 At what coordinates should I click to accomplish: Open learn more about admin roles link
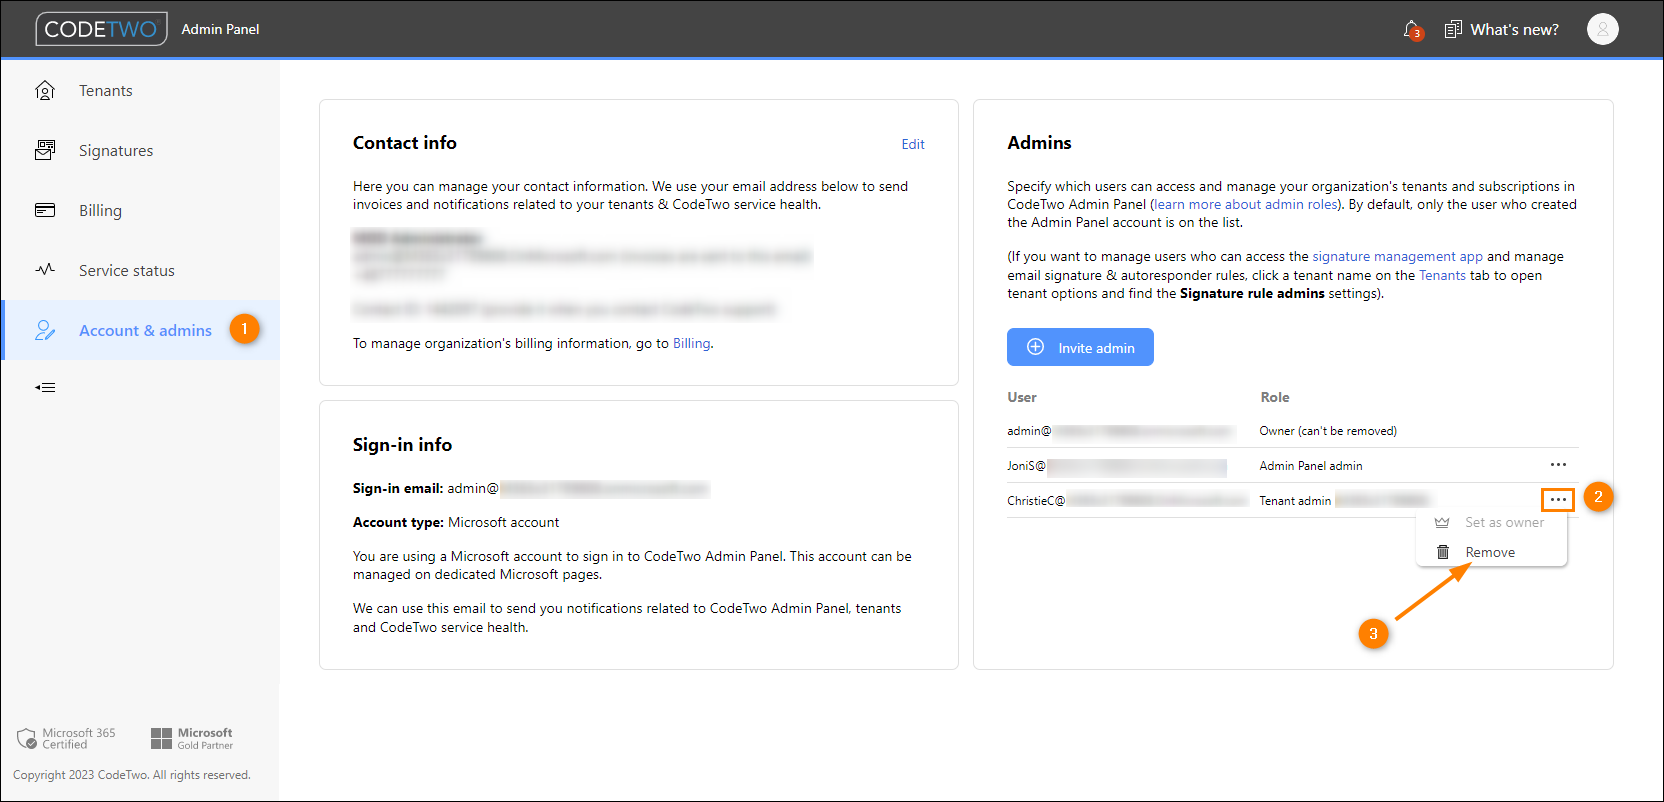click(1246, 204)
